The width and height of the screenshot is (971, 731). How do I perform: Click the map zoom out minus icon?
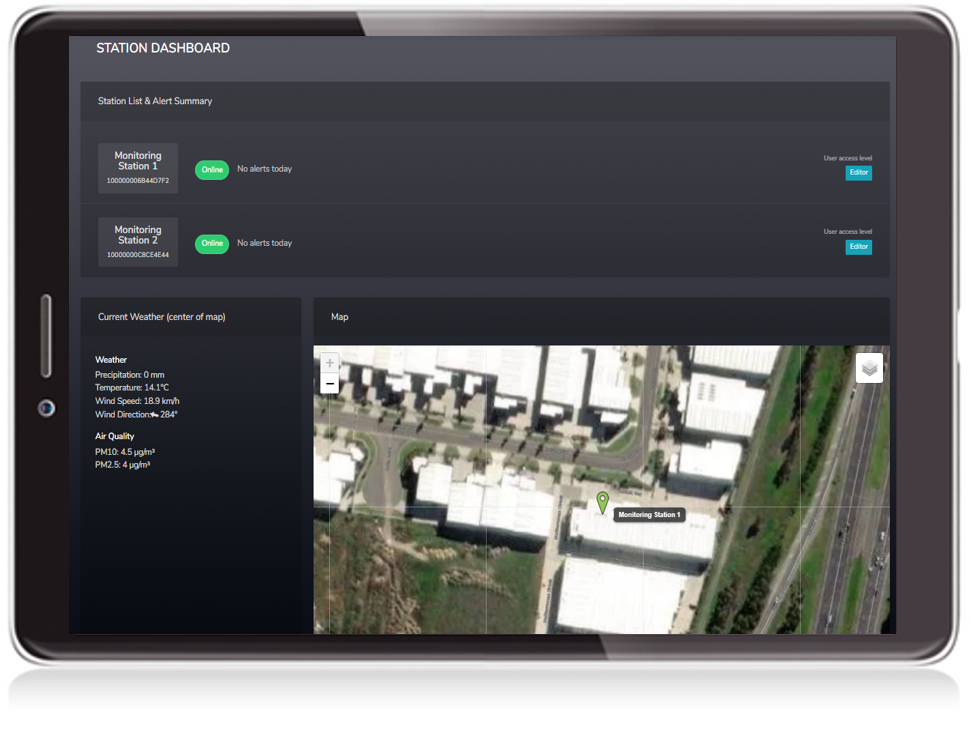(329, 383)
